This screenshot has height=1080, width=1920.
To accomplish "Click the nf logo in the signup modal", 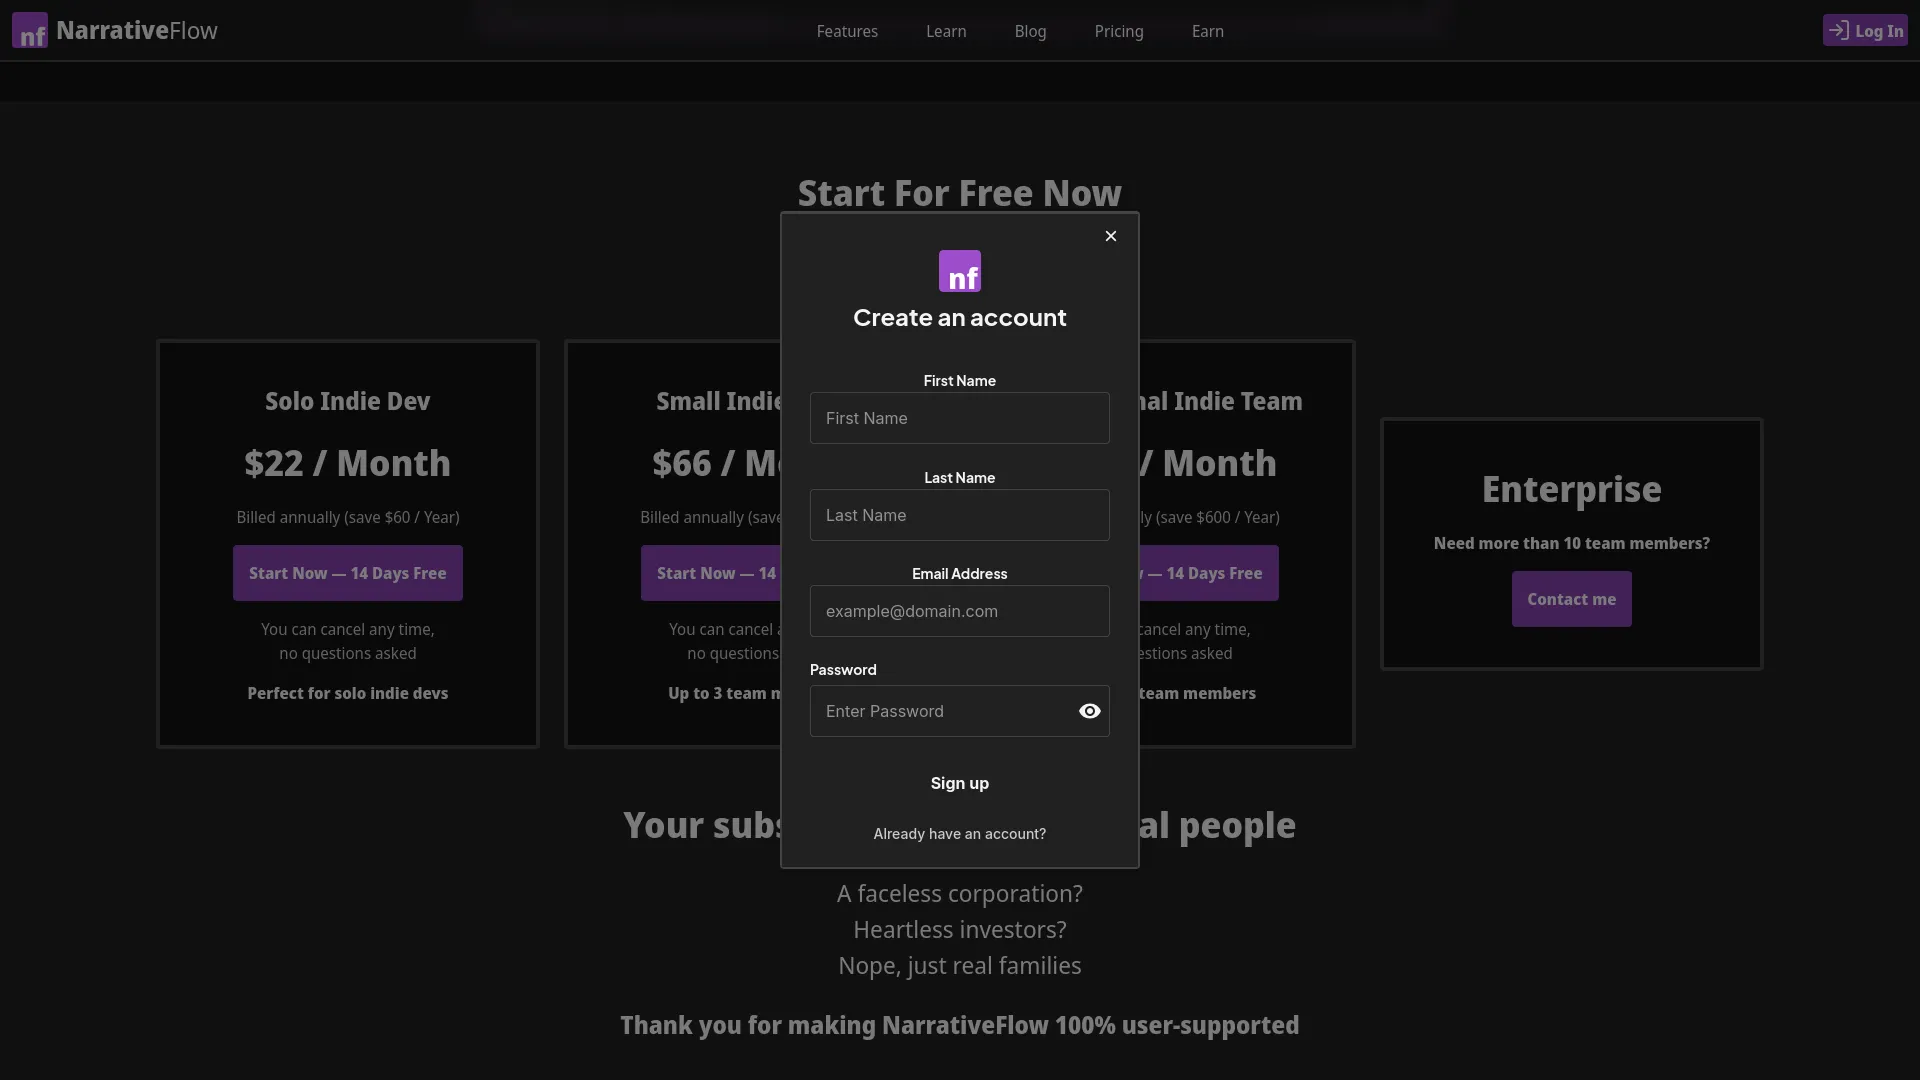I will pos(959,271).
